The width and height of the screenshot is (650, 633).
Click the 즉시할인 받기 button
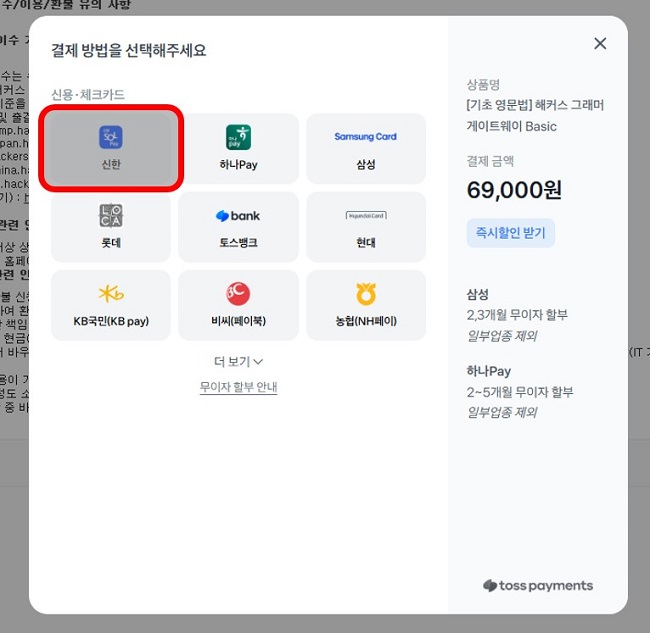(510, 233)
